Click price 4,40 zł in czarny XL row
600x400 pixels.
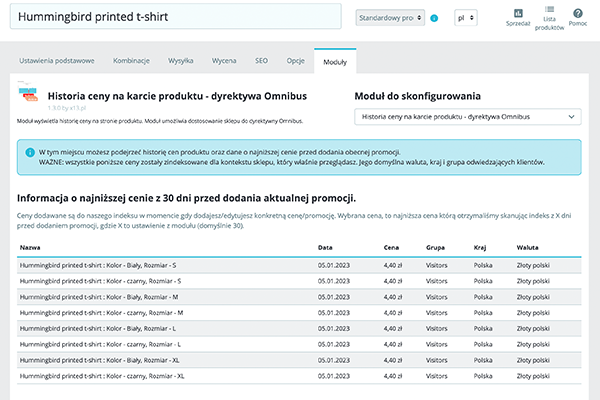pos(393,376)
